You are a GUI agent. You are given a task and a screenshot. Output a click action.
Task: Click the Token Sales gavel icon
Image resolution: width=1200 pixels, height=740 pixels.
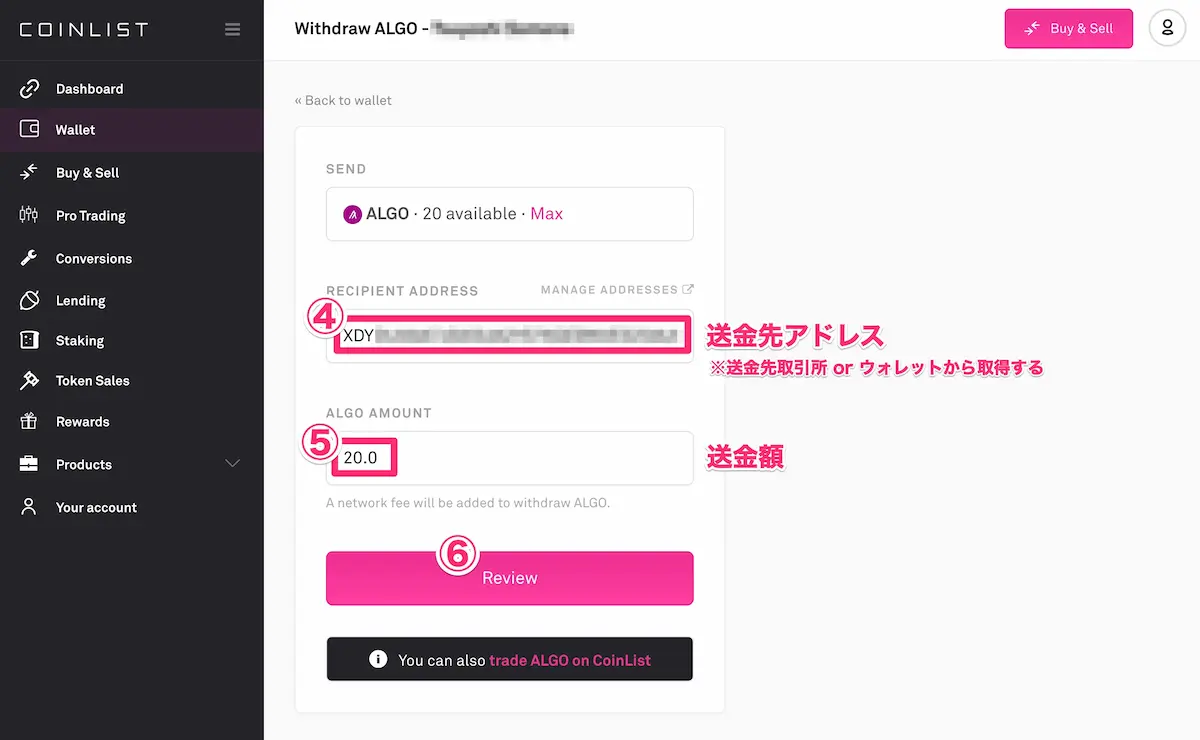[x=29, y=380]
